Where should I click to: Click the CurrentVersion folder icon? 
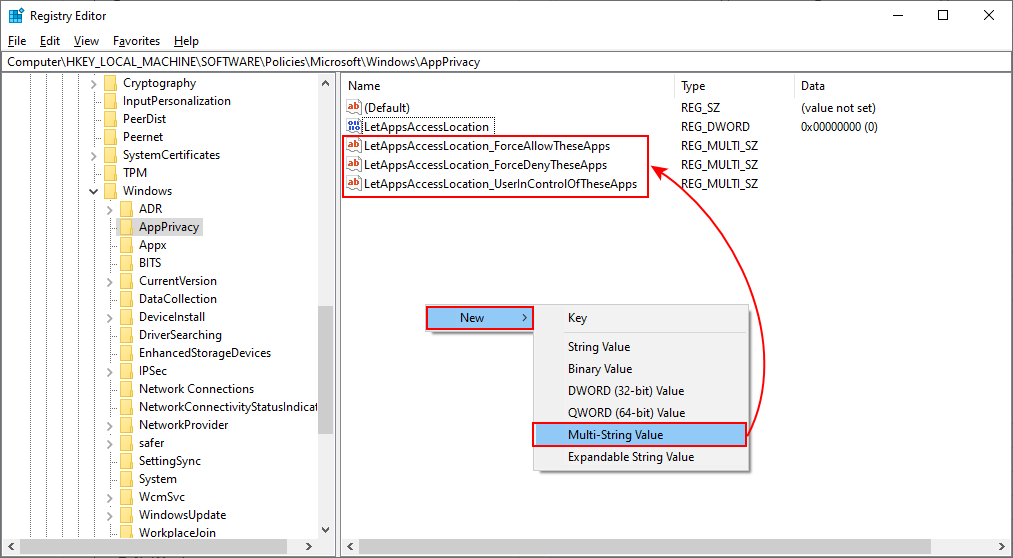coord(127,281)
